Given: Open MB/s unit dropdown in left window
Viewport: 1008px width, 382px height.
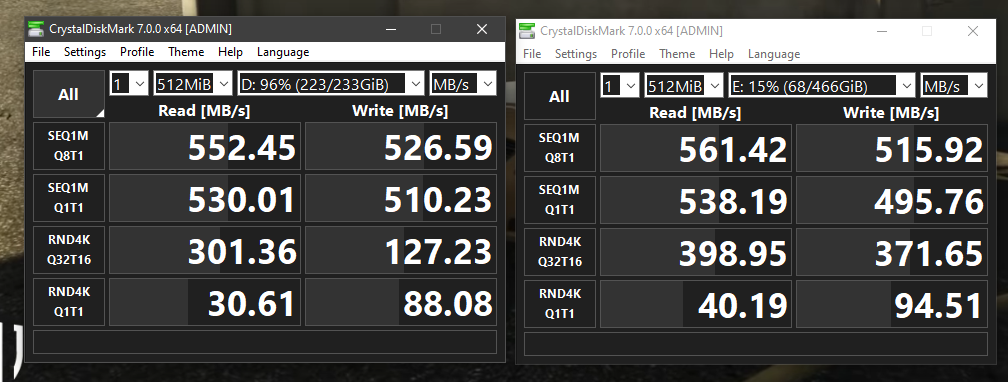Looking at the screenshot, I should click(463, 84).
